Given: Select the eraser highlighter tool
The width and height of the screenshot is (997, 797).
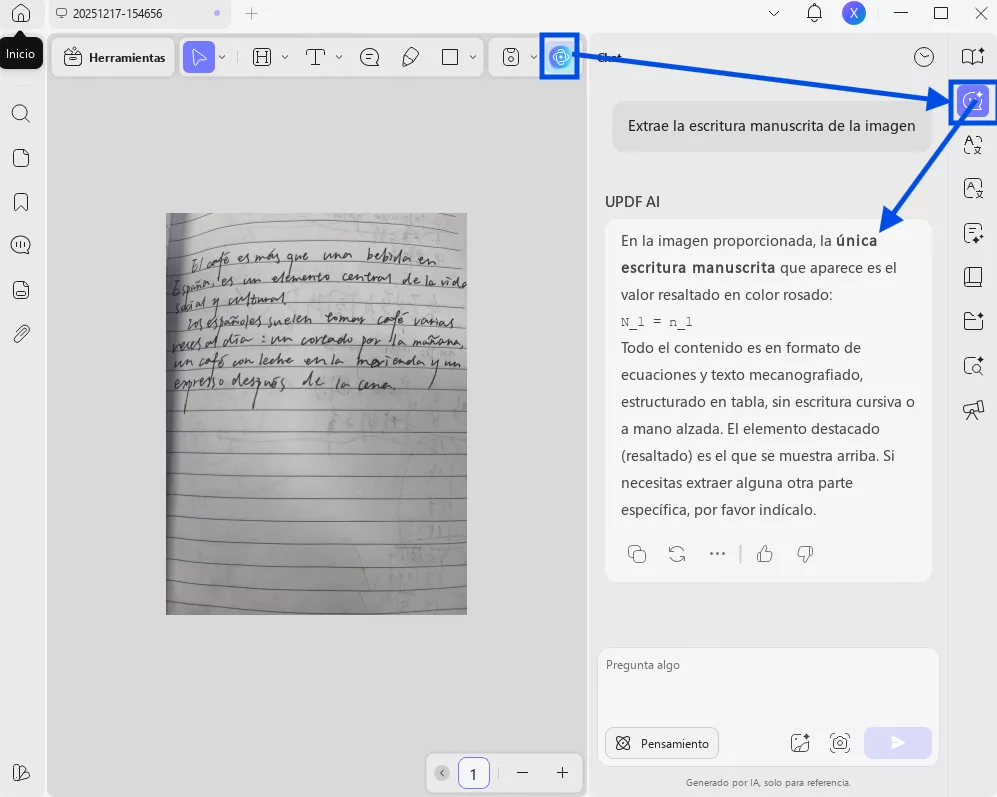Looking at the screenshot, I should (x=410, y=57).
